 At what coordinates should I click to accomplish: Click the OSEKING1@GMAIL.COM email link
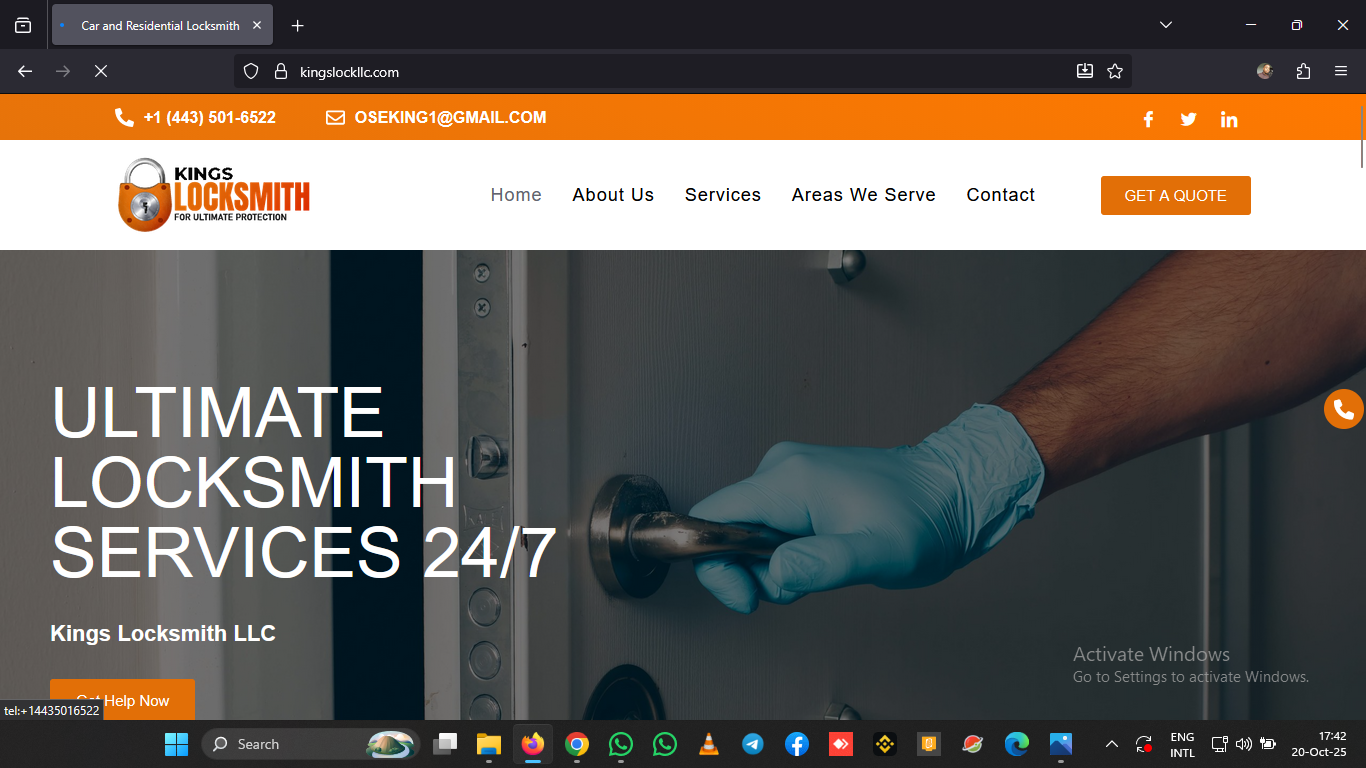pos(449,117)
